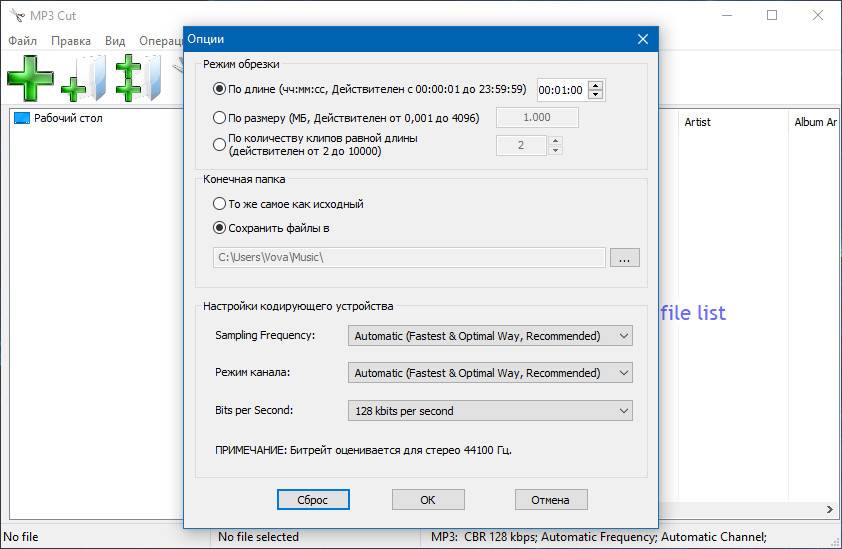The width and height of the screenshot is (842, 549).
Task: Maximize the MP3 Cut window
Action: click(x=772, y=15)
